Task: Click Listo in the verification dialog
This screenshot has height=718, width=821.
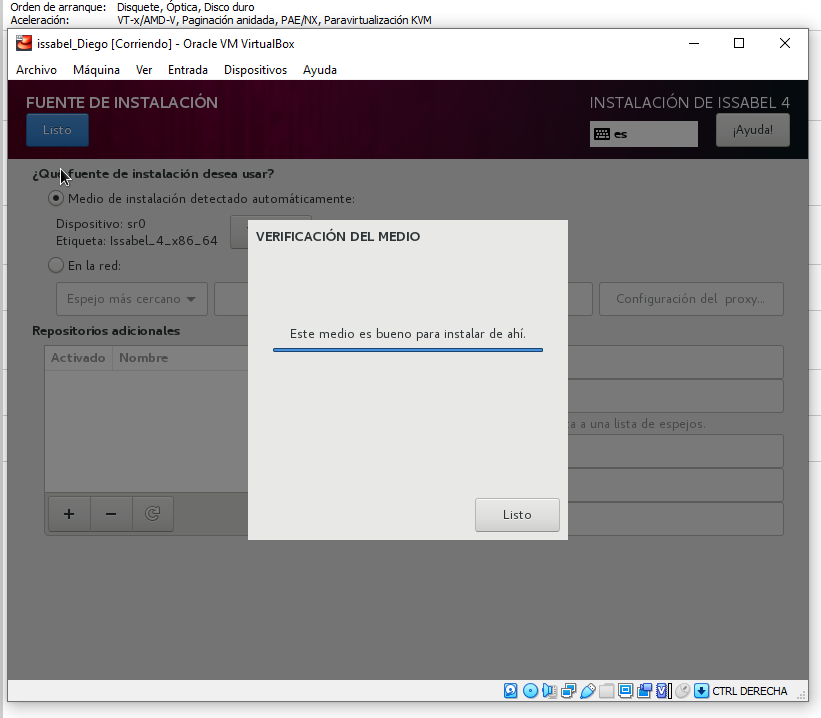Action: point(517,515)
